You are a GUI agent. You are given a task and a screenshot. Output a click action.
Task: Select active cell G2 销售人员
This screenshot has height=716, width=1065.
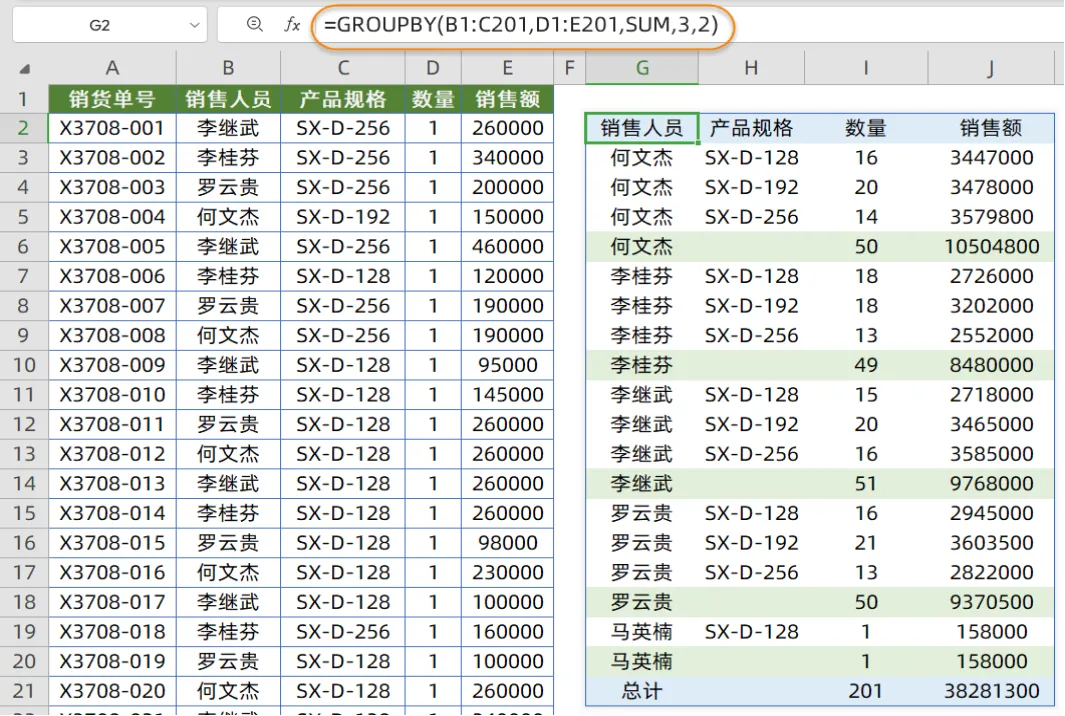(642, 128)
